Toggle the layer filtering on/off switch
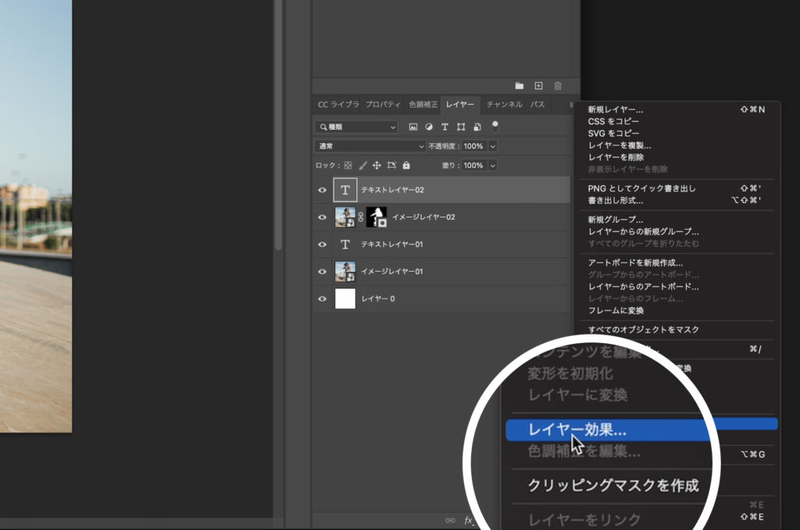Screen dimensions: 800x530 click(495, 126)
